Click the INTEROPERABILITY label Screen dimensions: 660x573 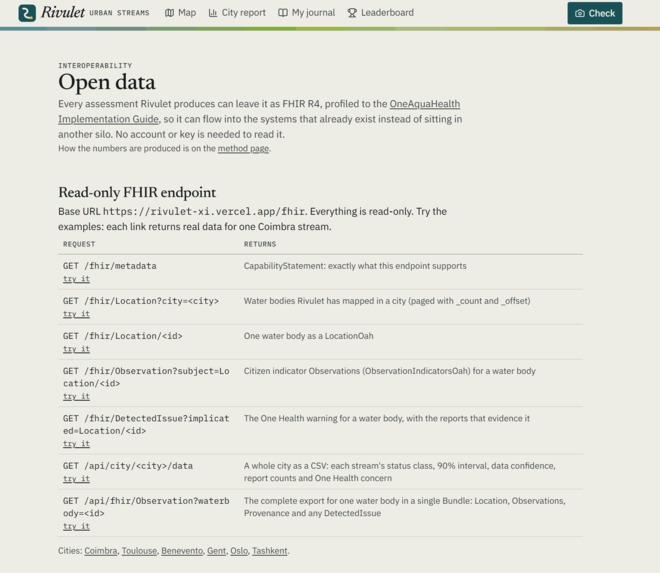point(95,66)
